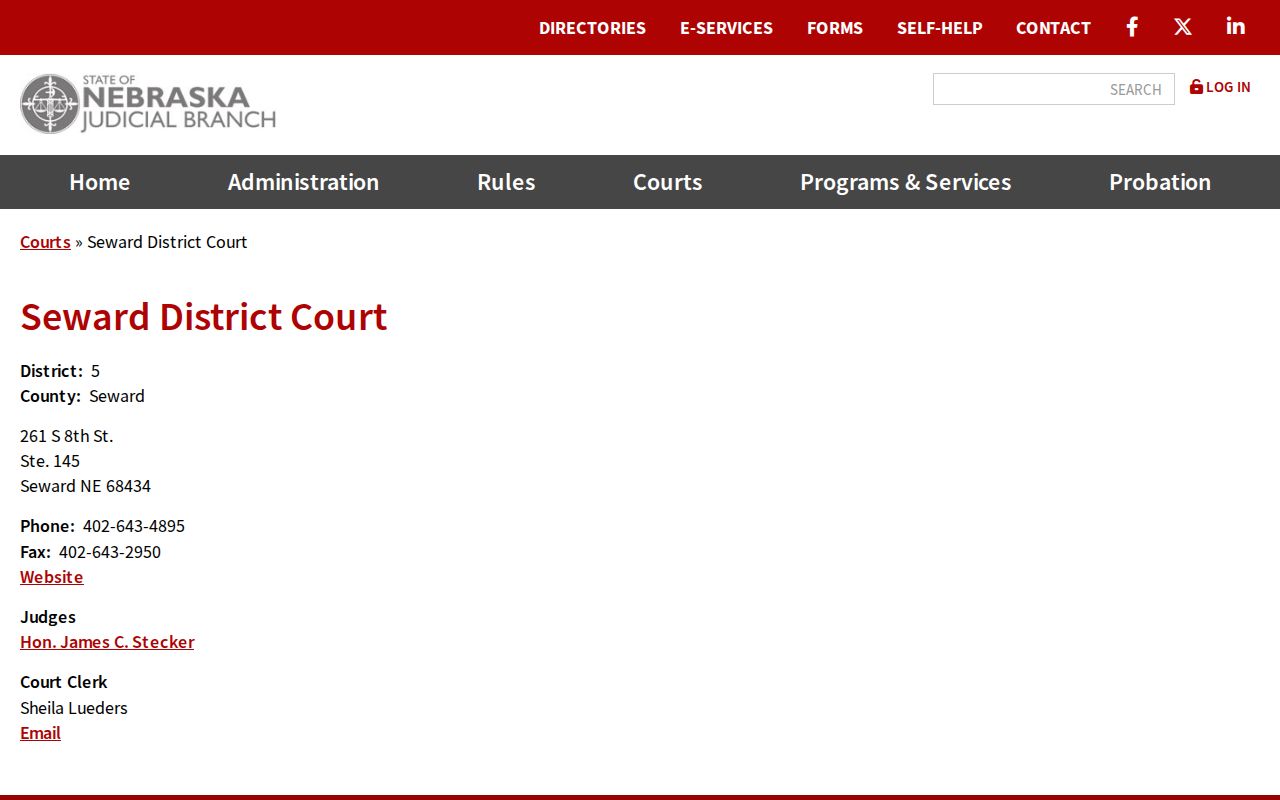Open the Rules navigation item

[x=506, y=182]
